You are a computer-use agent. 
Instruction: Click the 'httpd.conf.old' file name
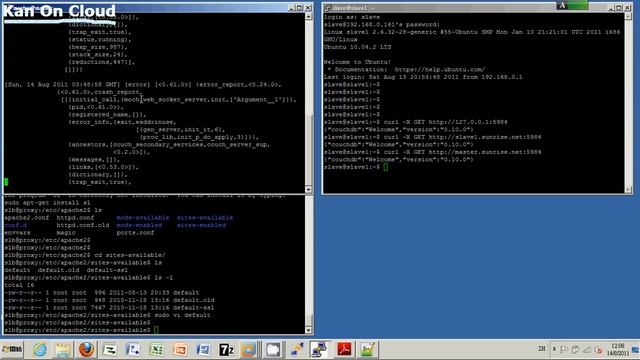click(x=83, y=225)
